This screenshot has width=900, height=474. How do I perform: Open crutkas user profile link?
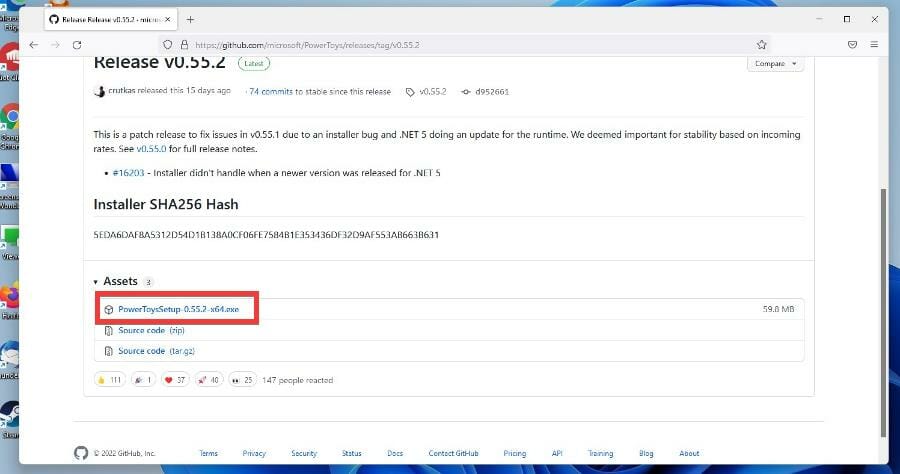[122, 91]
